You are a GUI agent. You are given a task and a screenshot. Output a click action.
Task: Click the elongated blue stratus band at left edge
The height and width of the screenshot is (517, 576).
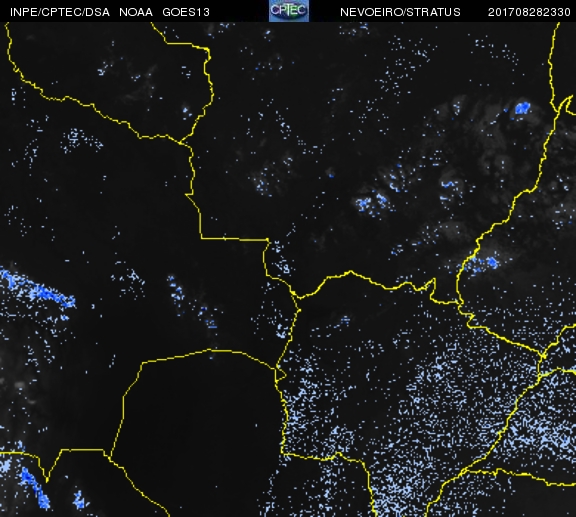(x=37, y=288)
